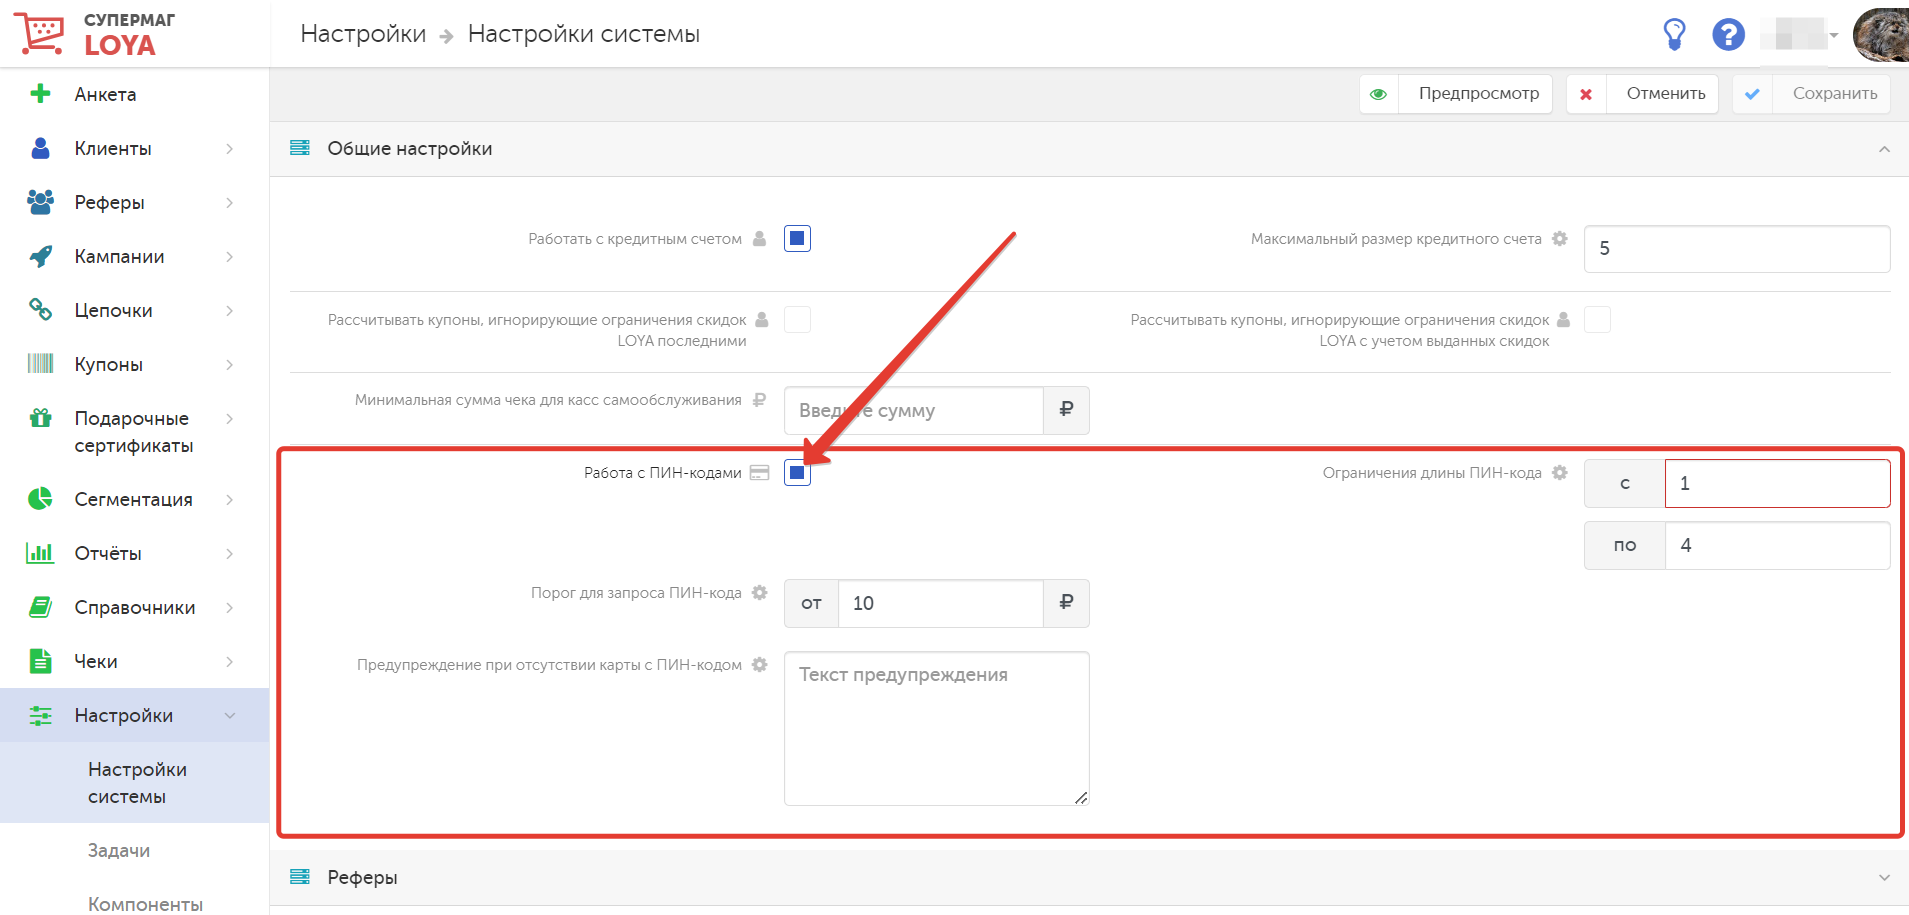Click the user avatar photo

1881,34
